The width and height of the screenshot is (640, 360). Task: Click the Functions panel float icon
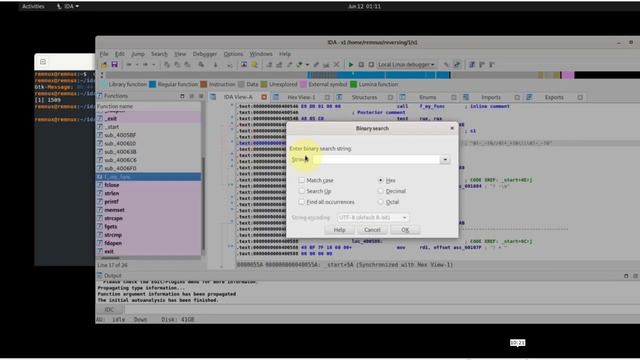182,96
